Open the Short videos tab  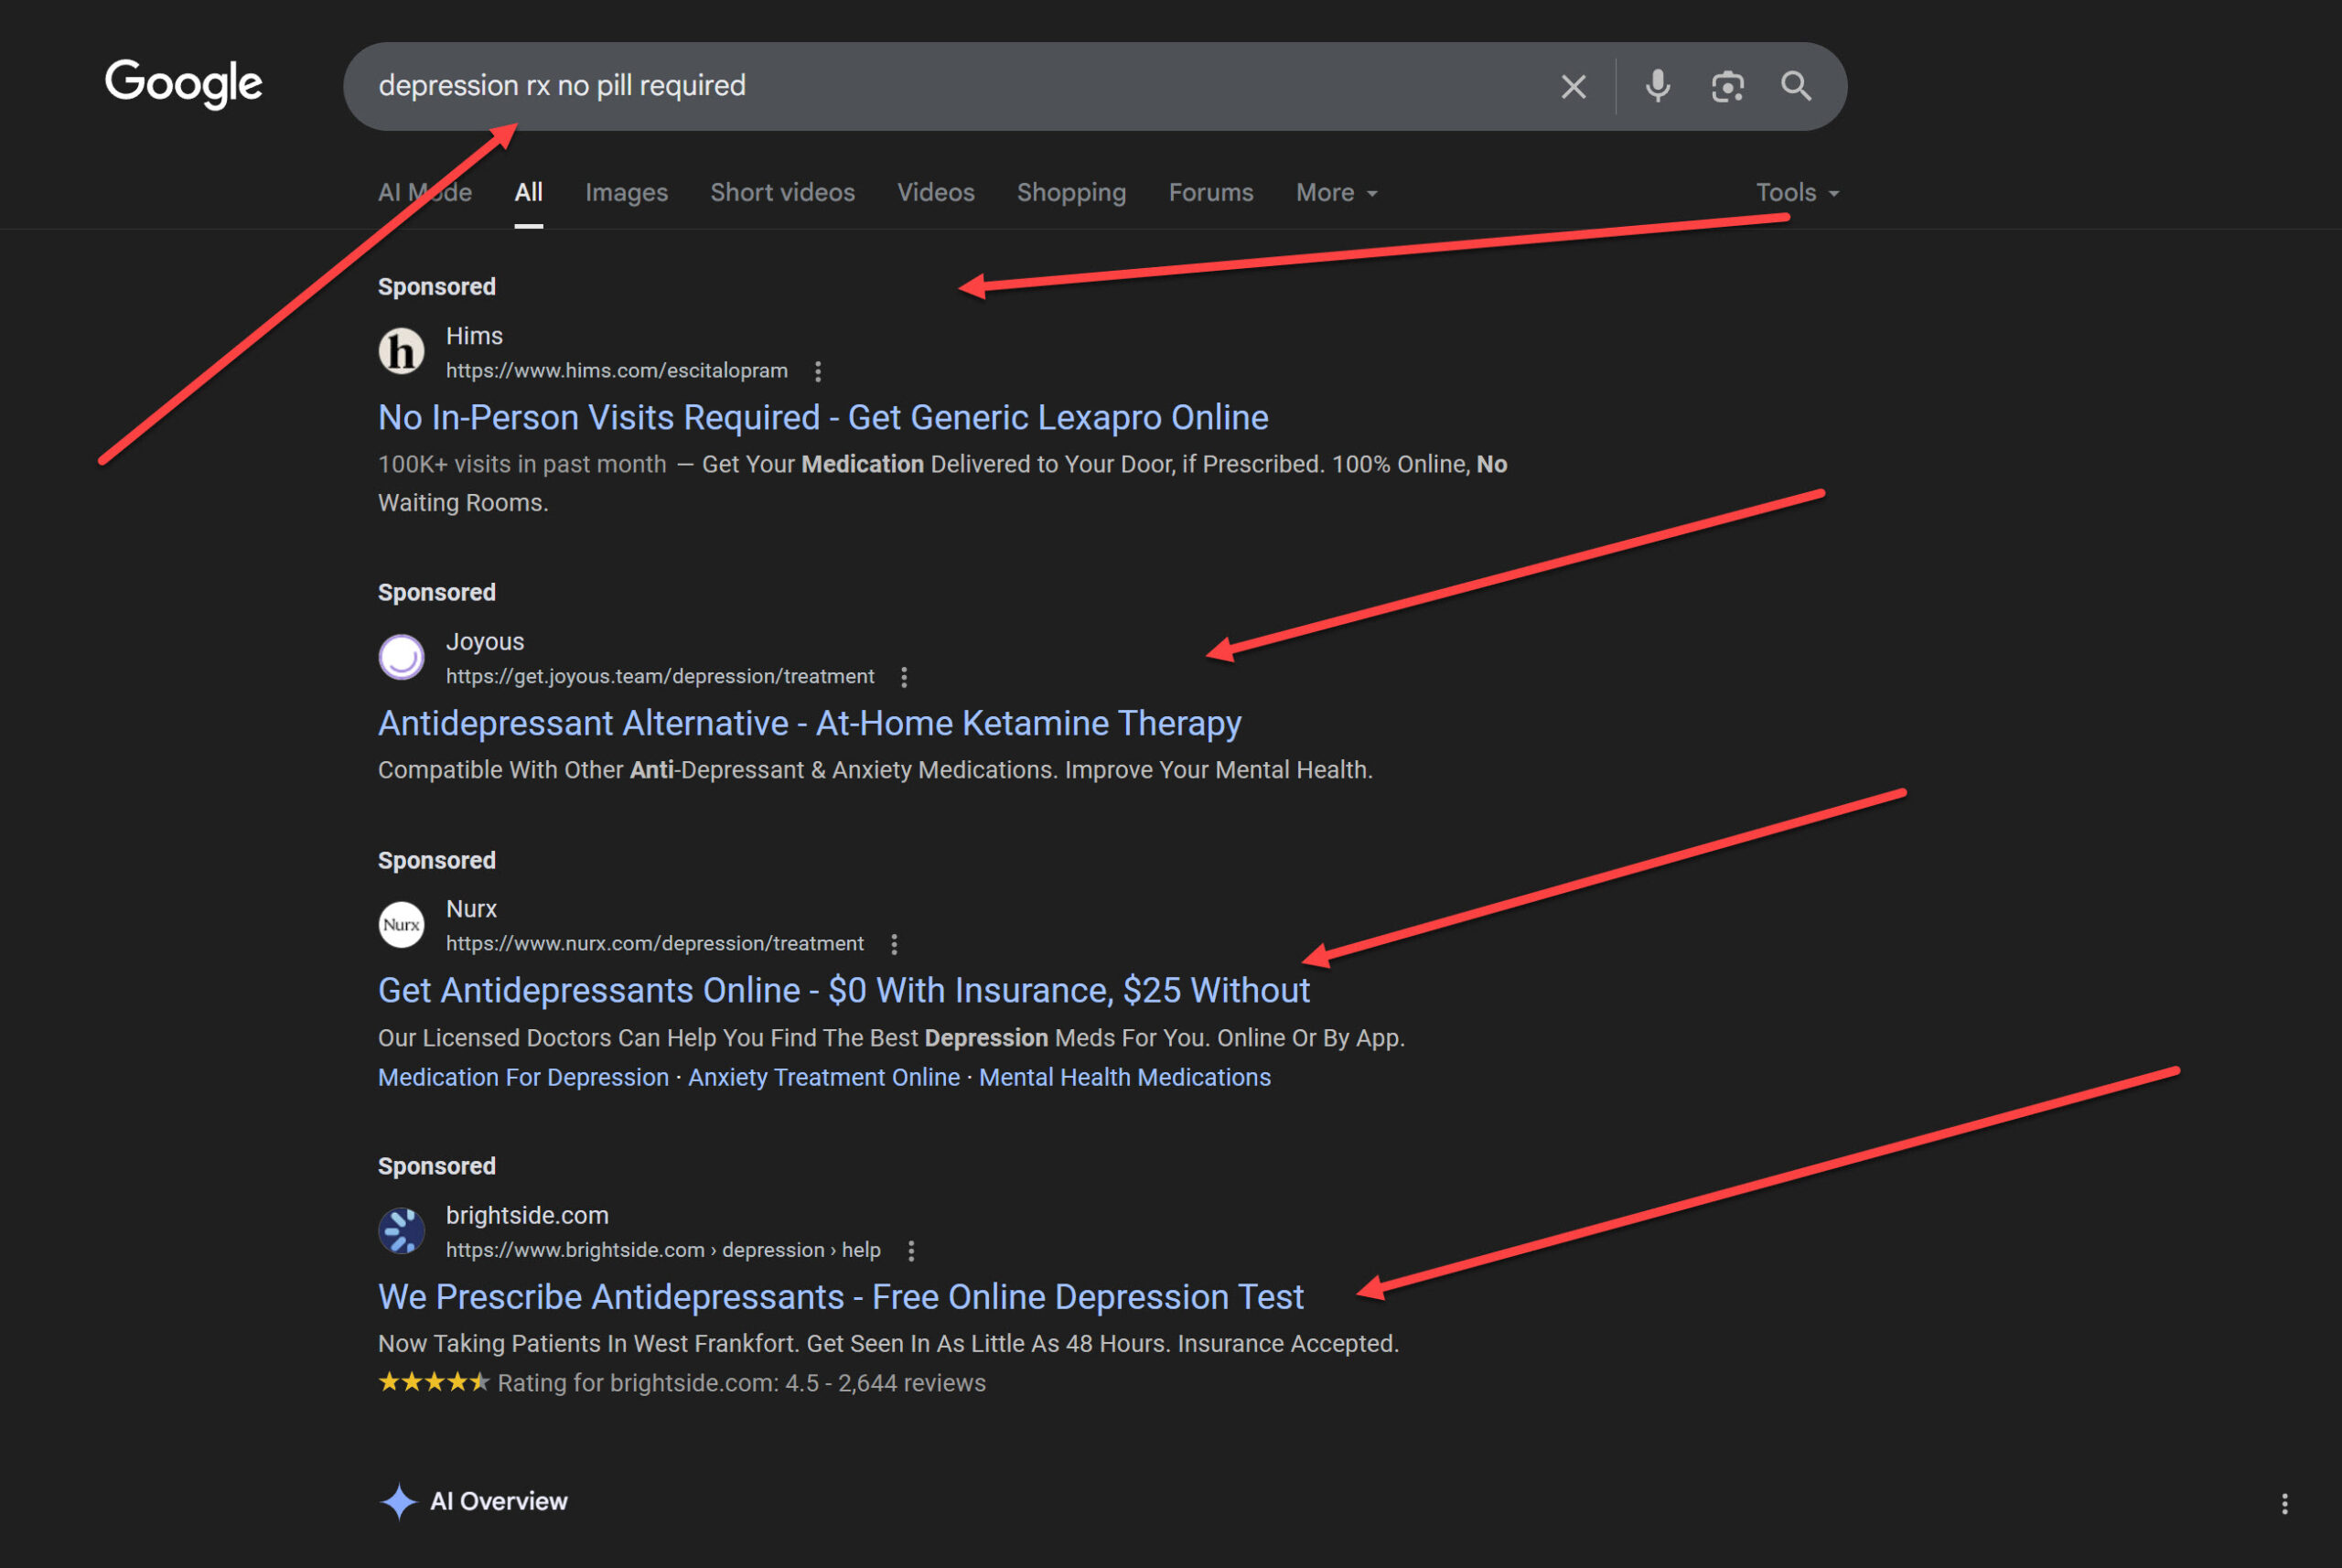(782, 193)
